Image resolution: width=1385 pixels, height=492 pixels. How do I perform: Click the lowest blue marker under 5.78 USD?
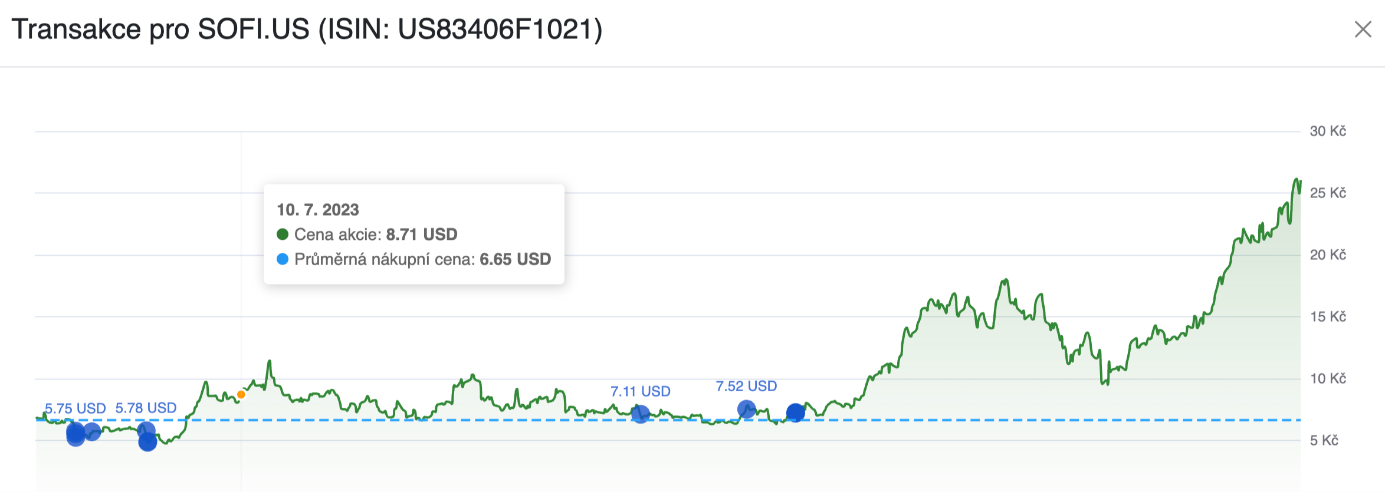(148, 442)
